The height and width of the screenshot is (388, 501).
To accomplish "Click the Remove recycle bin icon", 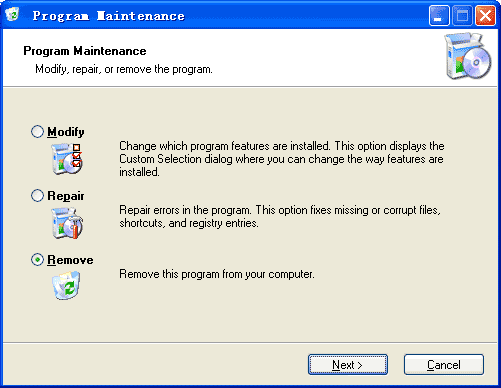I will click(x=66, y=285).
